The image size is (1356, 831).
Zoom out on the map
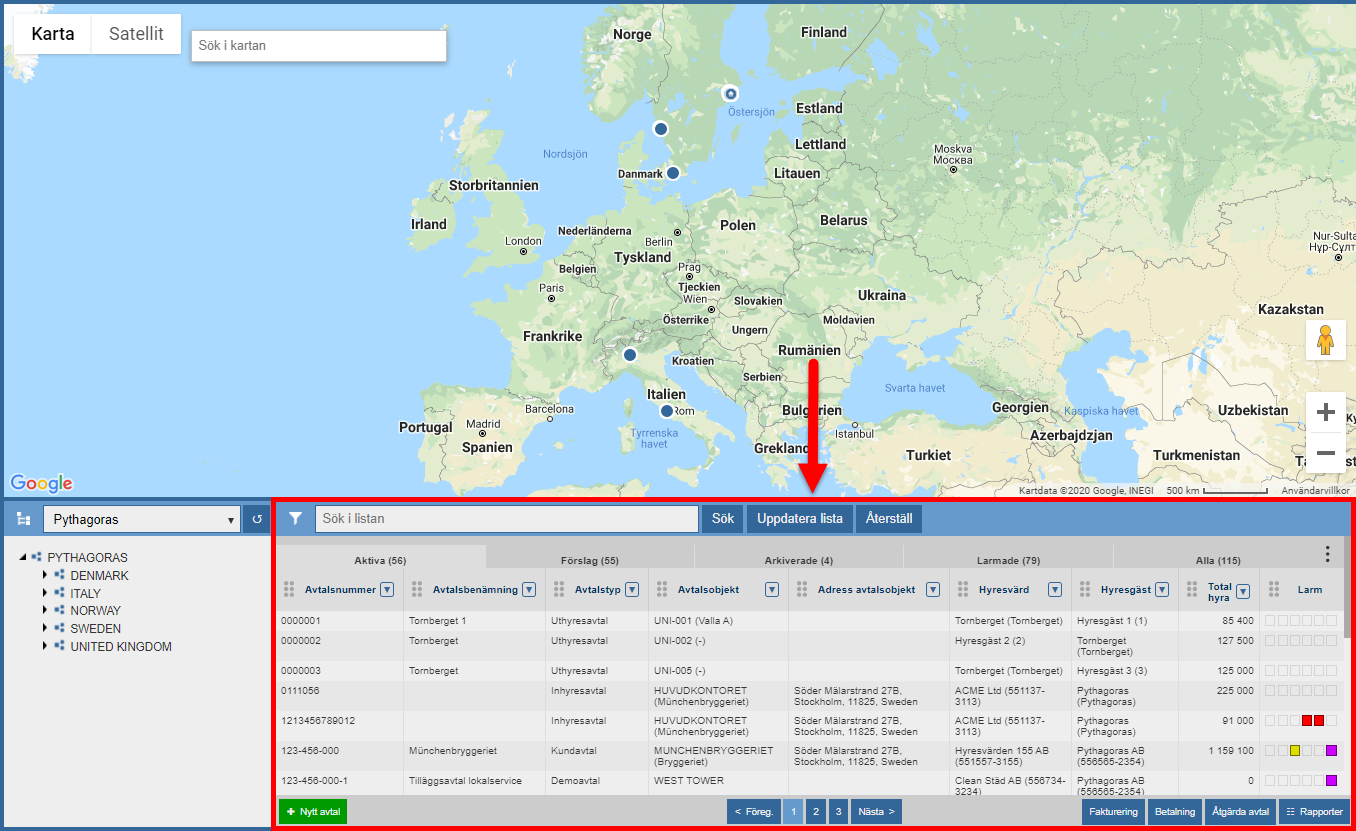(1325, 453)
